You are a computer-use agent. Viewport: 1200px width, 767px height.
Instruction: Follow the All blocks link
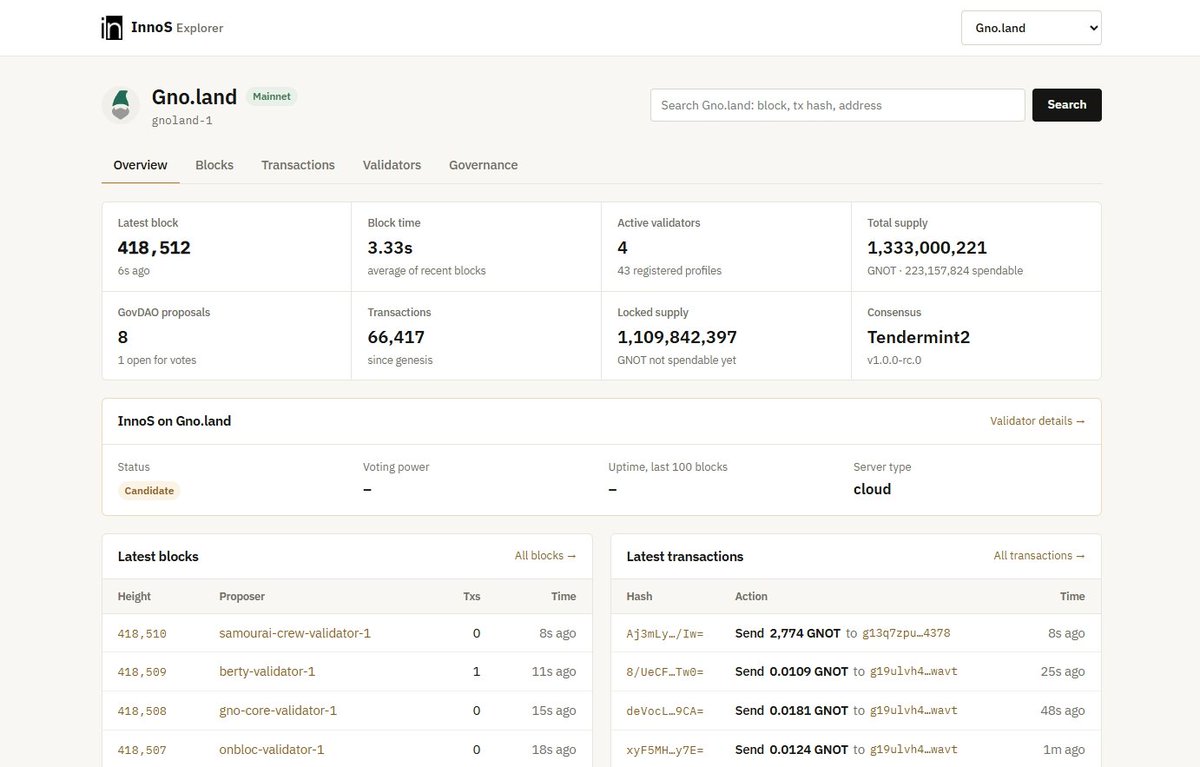pos(546,556)
